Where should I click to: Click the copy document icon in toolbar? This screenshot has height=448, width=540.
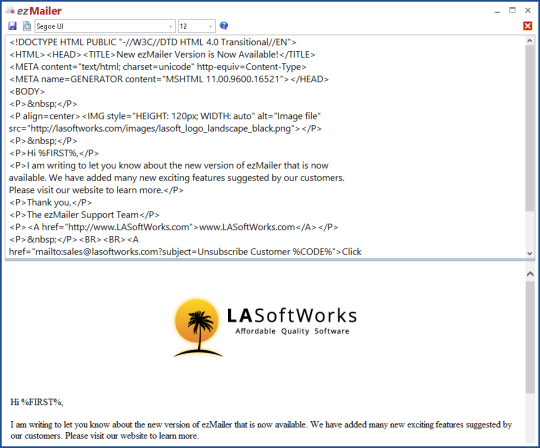[x=27, y=26]
